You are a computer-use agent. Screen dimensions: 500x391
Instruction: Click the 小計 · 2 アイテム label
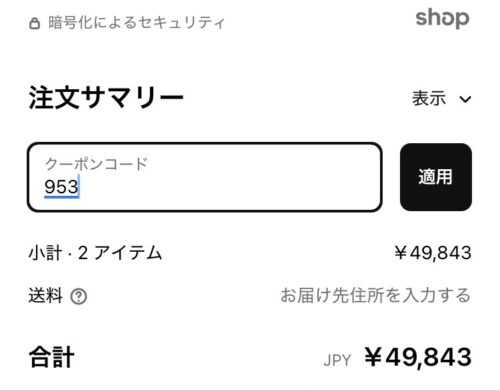pyautogui.click(x=95, y=253)
